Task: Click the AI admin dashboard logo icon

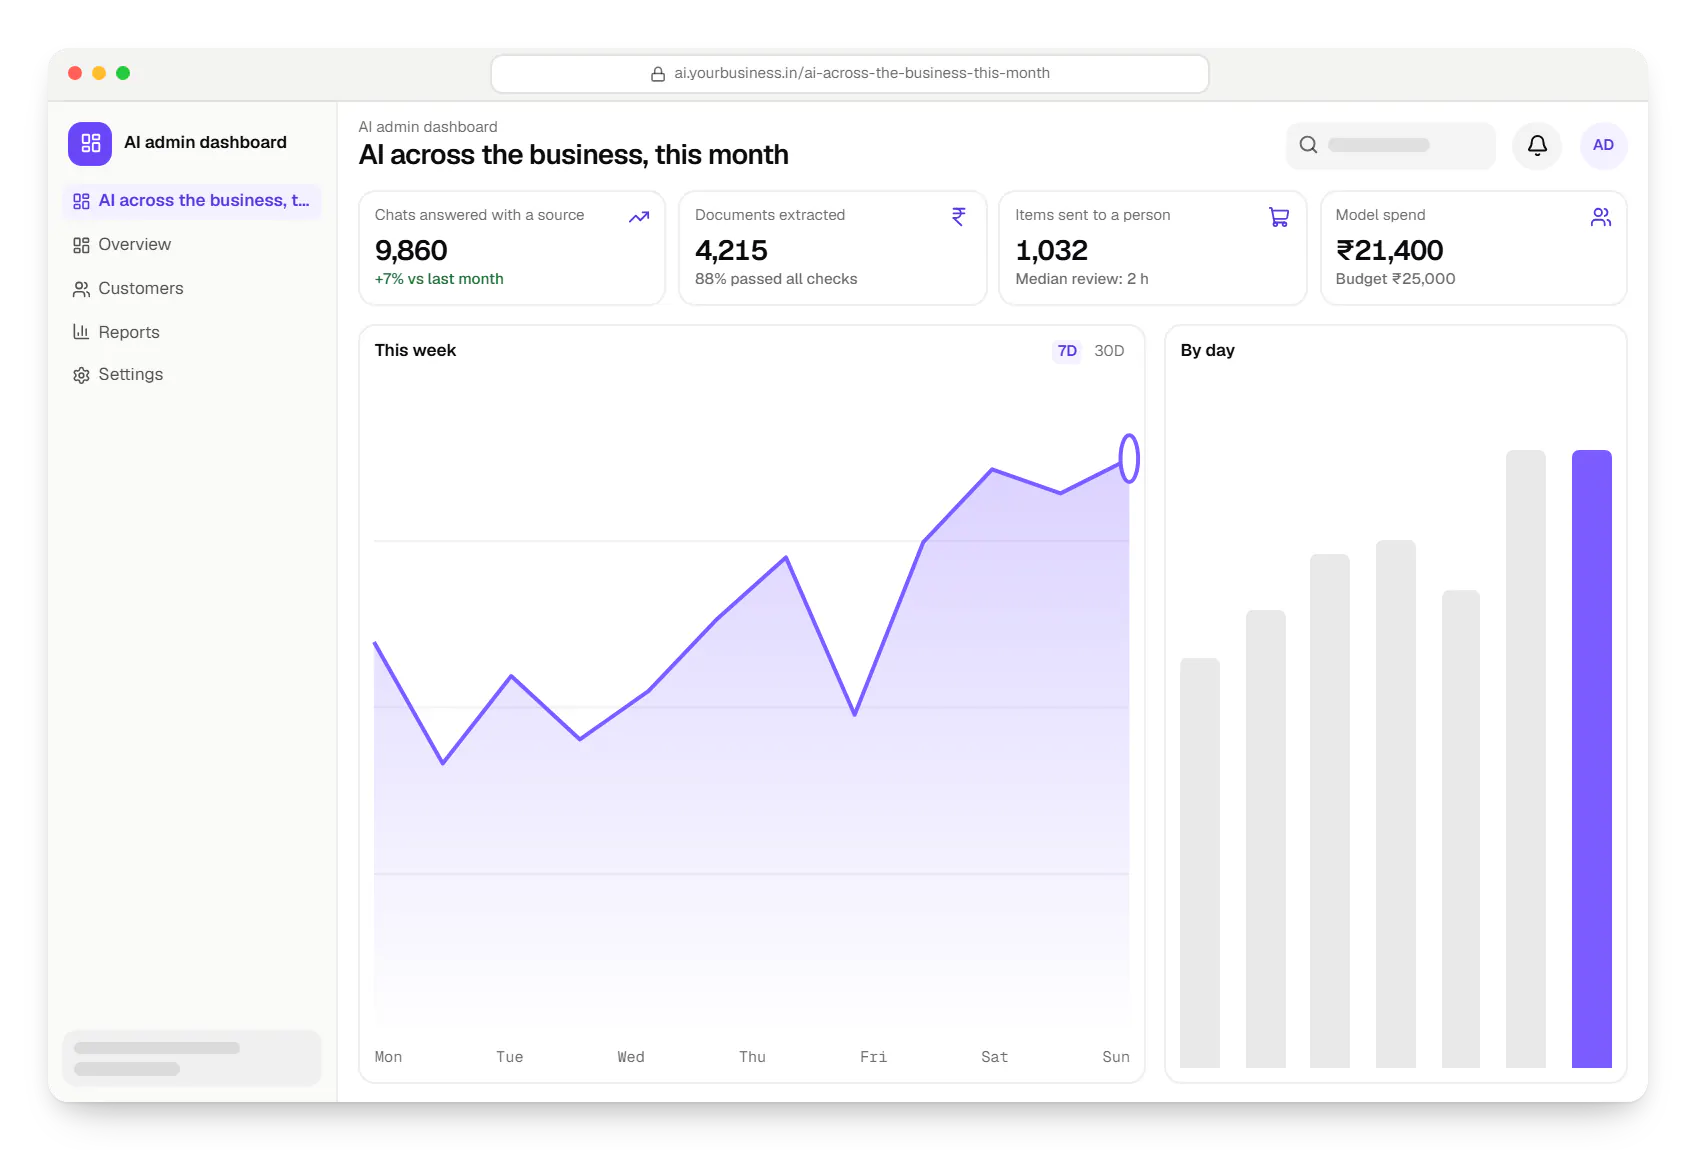Action: [x=90, y=143]
